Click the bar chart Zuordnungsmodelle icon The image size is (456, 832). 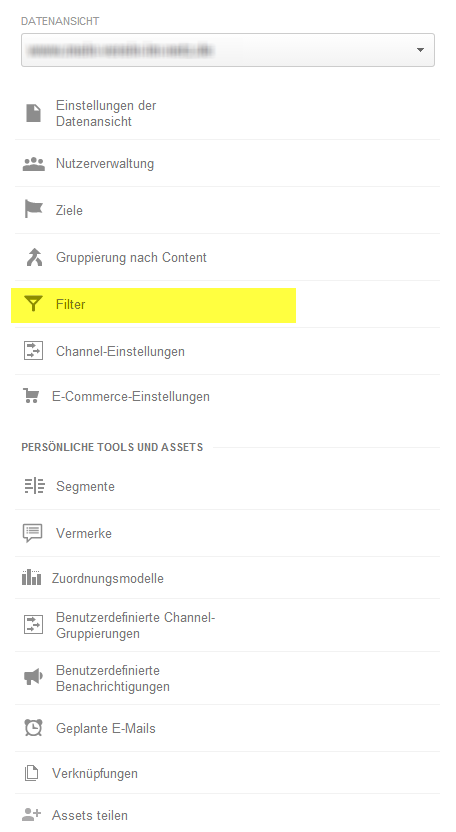pos(31,577)
